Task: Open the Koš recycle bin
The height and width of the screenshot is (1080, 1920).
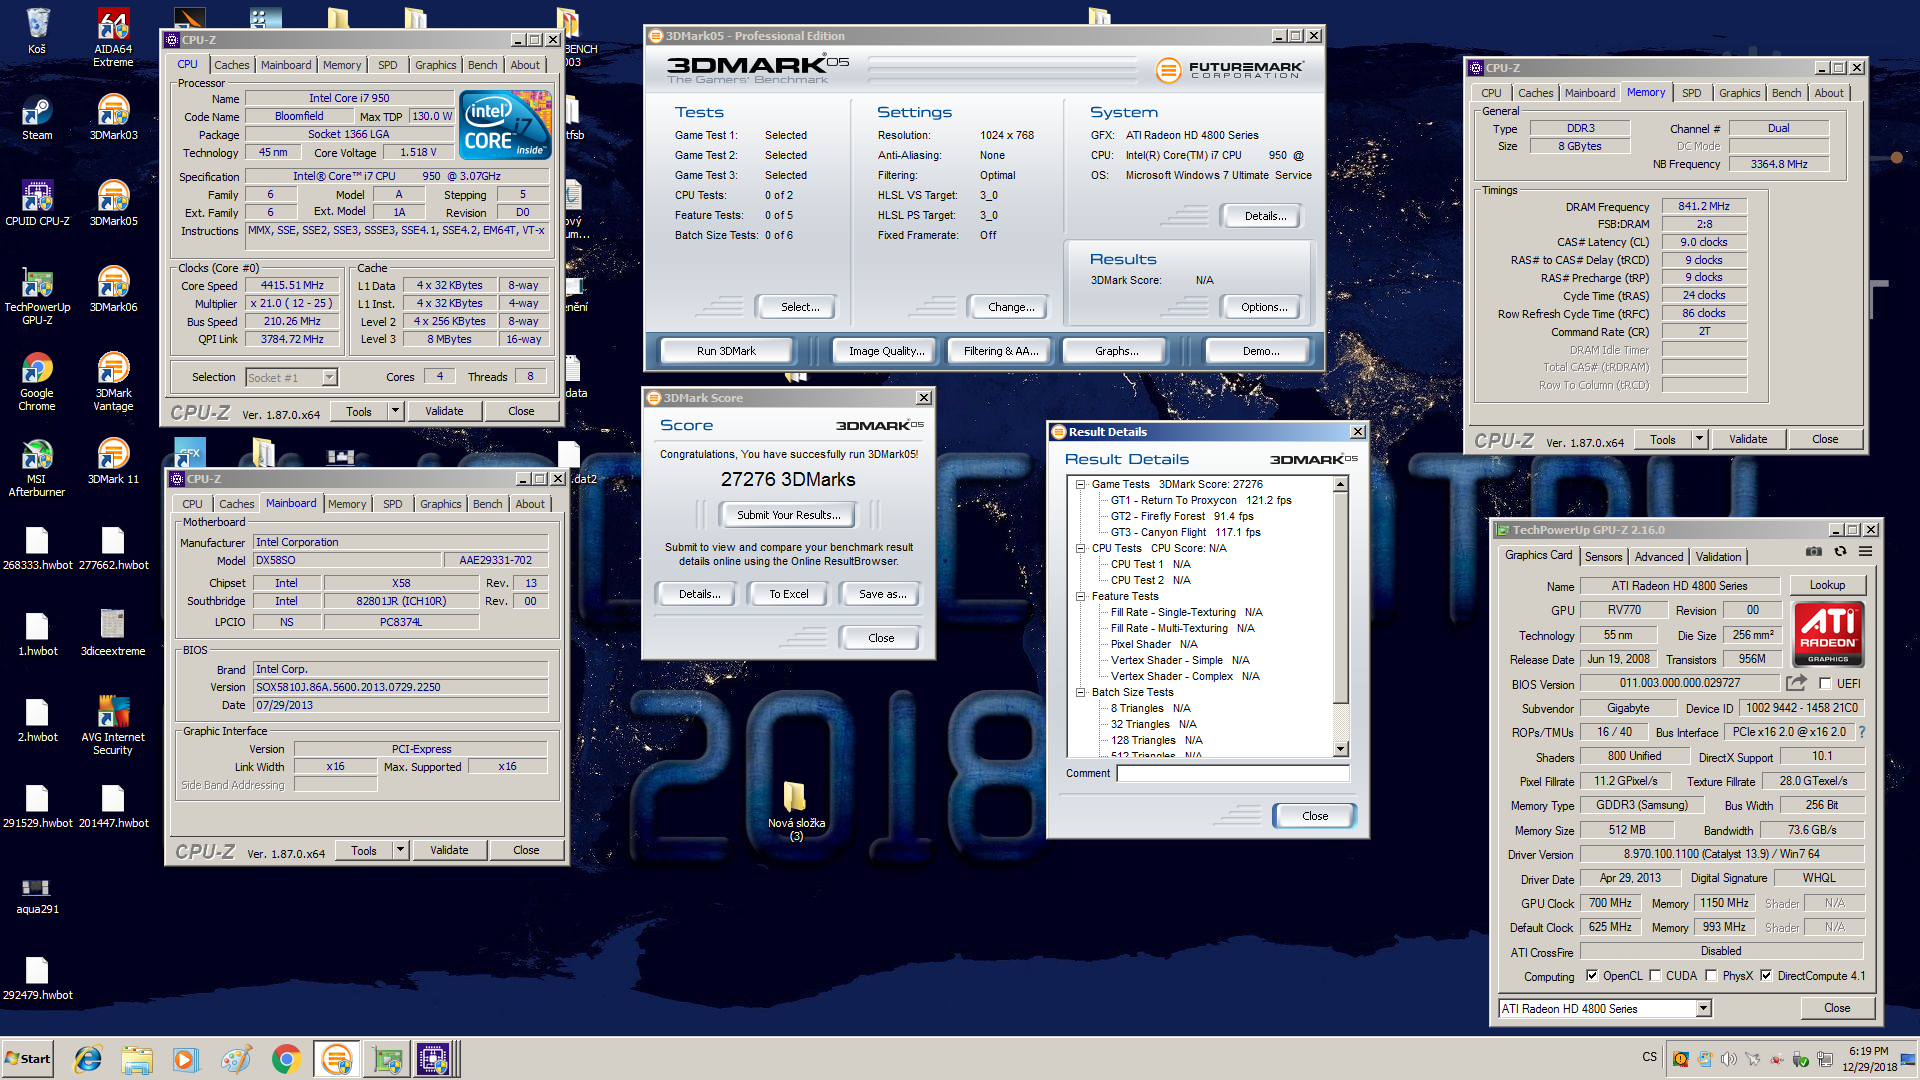Action: tap(37, 32)
